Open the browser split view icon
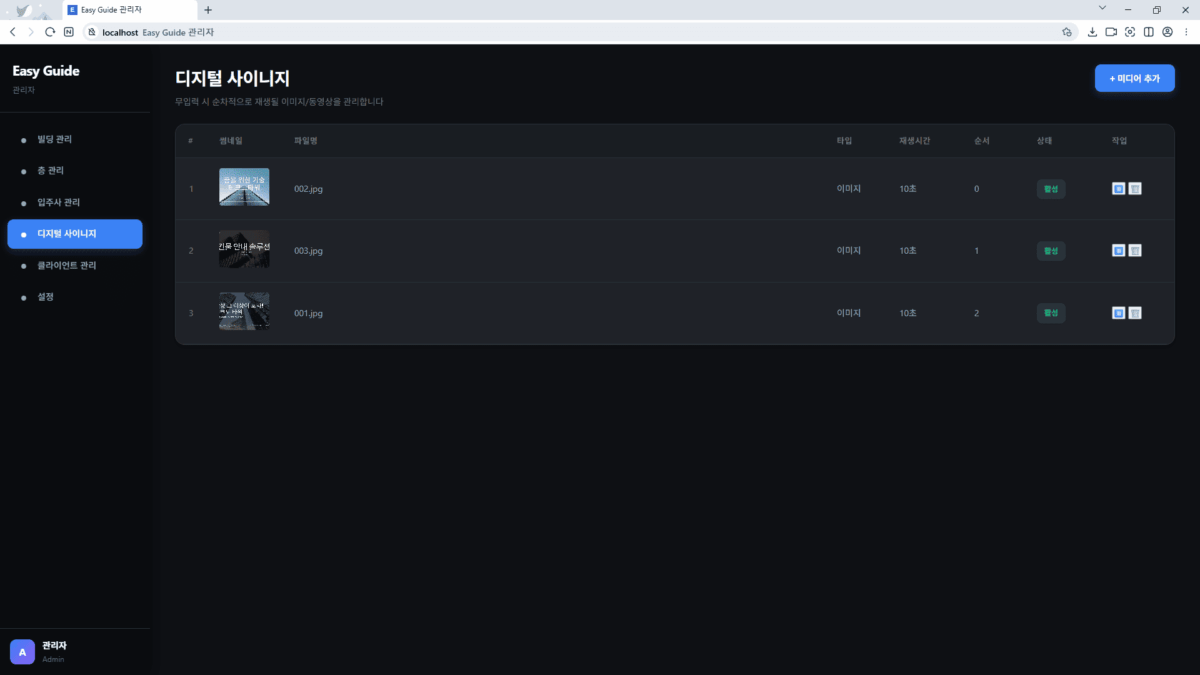The height and width of the screenshot is (675, 1200). pos(1149,32)
